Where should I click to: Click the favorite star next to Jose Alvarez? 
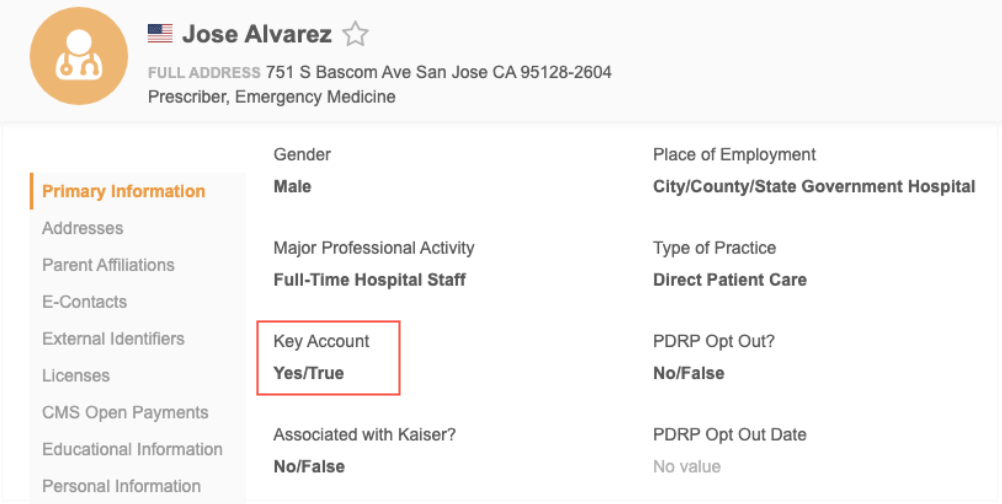[x=355, y=35]
